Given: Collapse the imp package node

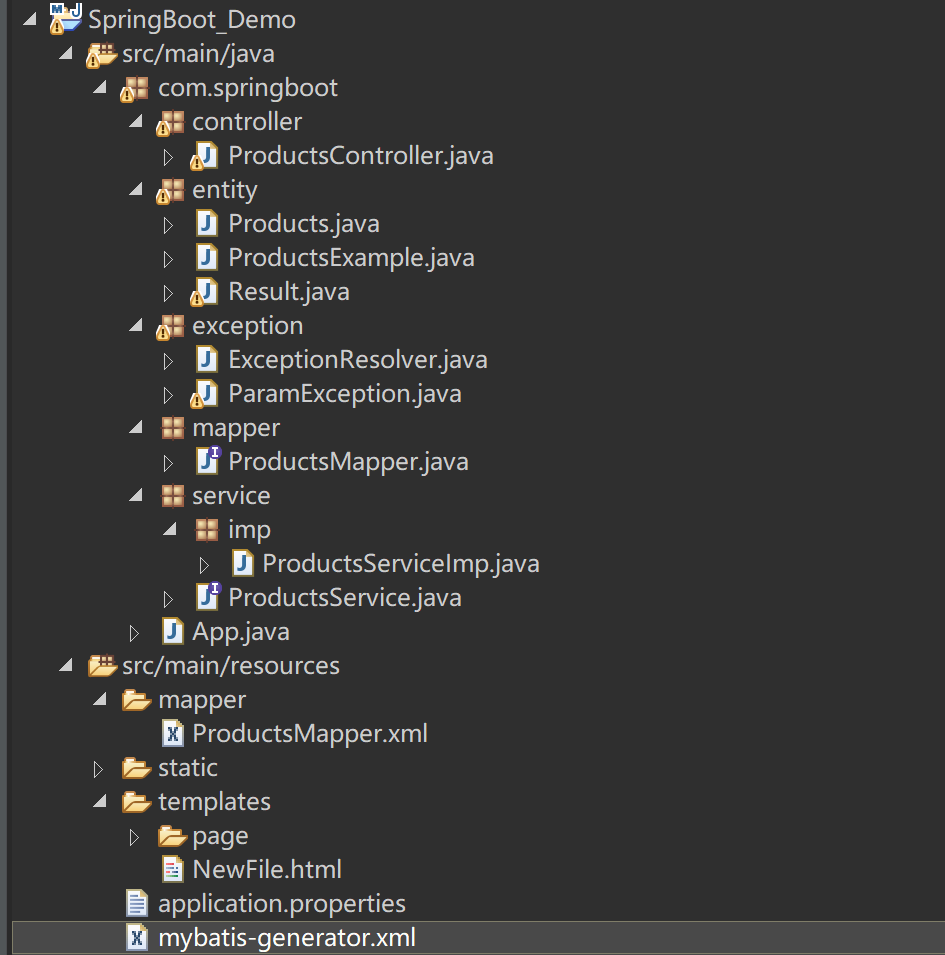Looking at the screenshot, I should [x=170, y=529].
